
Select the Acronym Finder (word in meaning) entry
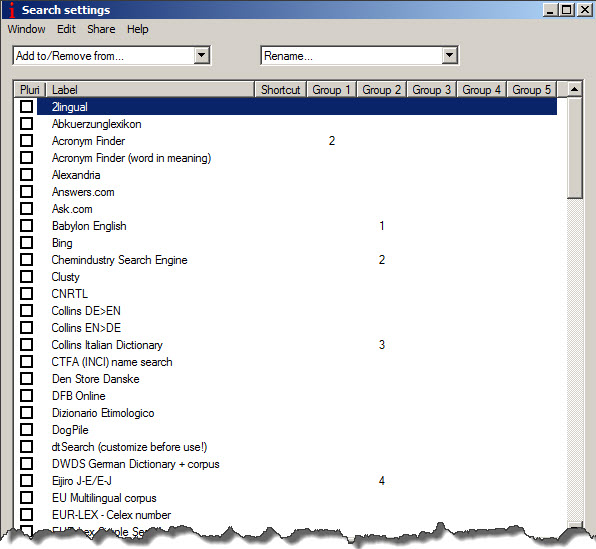(131, 158)
